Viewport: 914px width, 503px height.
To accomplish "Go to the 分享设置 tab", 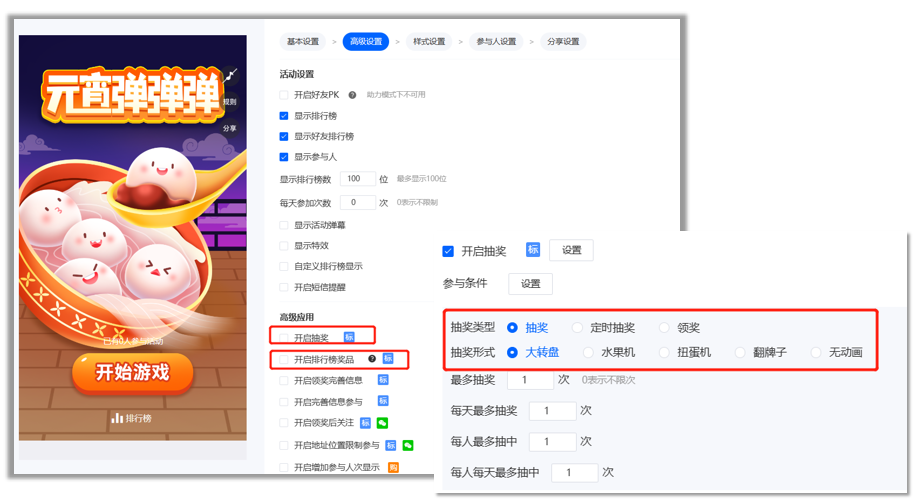I will pyautogui.click(x=563, y=41).
